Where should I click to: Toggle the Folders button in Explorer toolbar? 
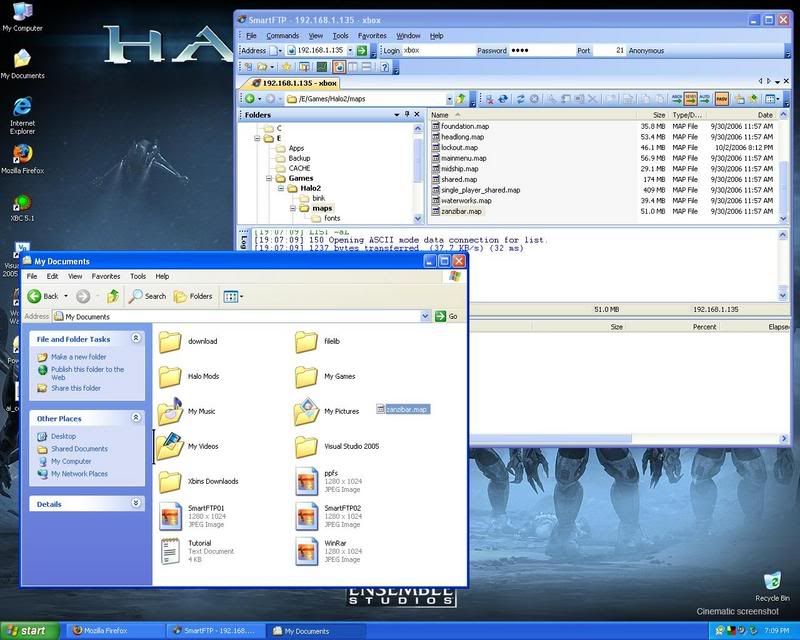tap(193, 296)
